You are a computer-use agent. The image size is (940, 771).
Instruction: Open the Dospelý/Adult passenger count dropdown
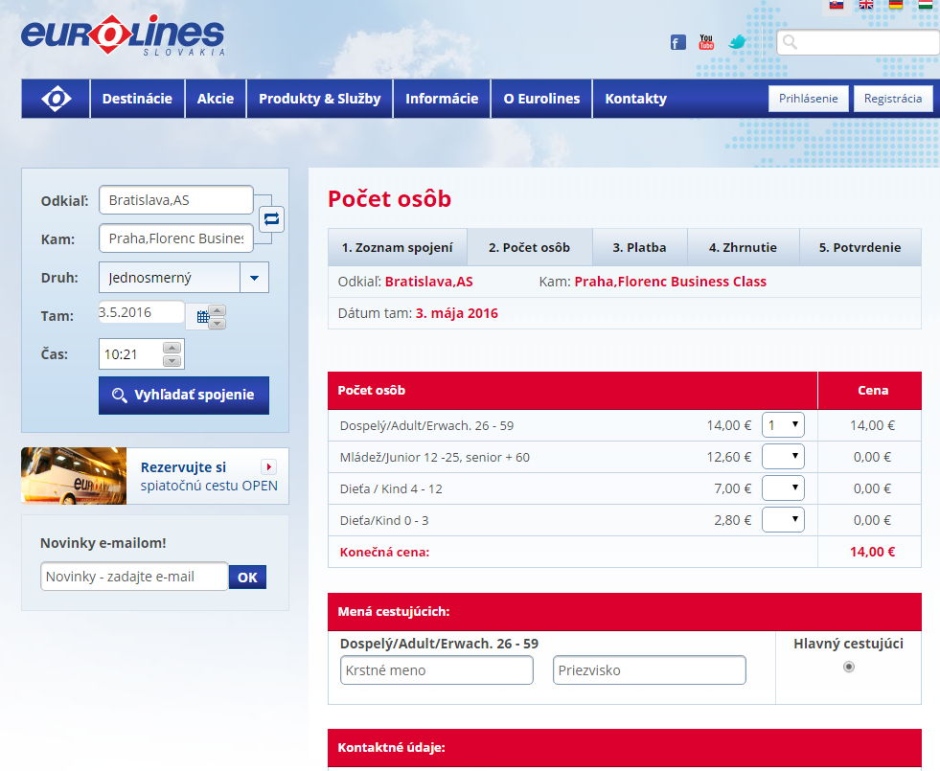pyautogui.click(x=783, y=425)
